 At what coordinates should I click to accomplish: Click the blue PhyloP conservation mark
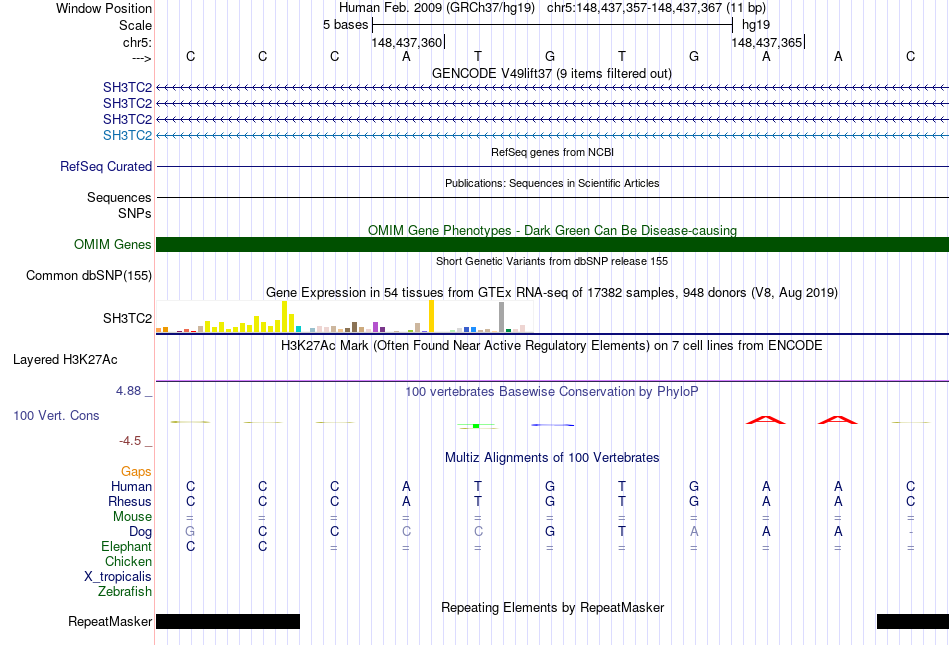tap(553, 425)
